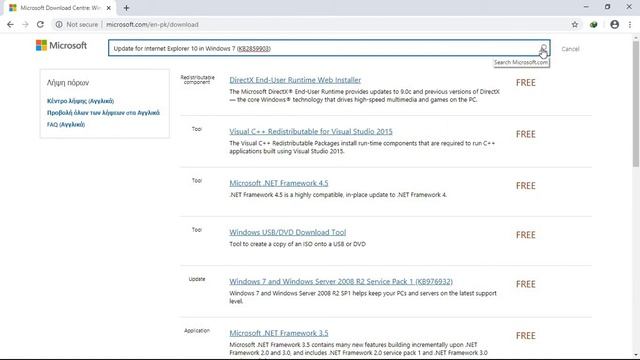The image size is (640, 360).
Task: Open Windows USB/DVD Download Tool link
Action: [x=288, y=232]
